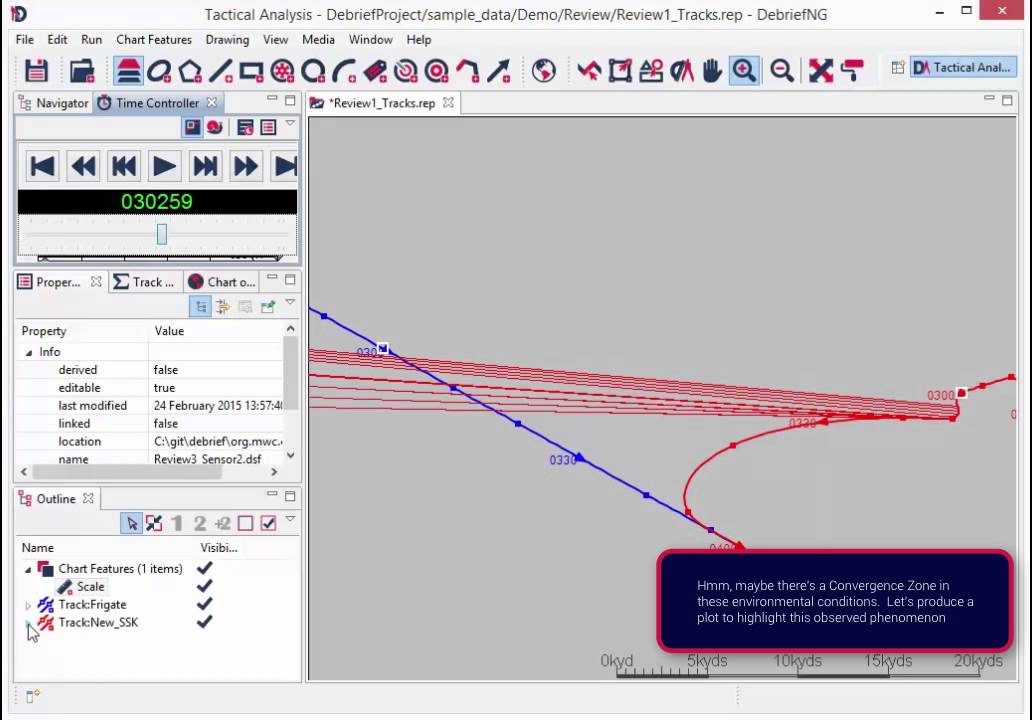The width and height of the screenshot is (1032, 720).
Task: Select the Create arc drawing tool
Action: point(344,70)
